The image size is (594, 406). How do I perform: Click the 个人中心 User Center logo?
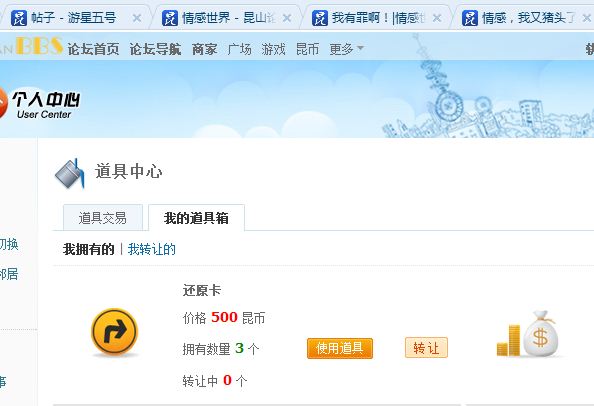click(40, 104)
